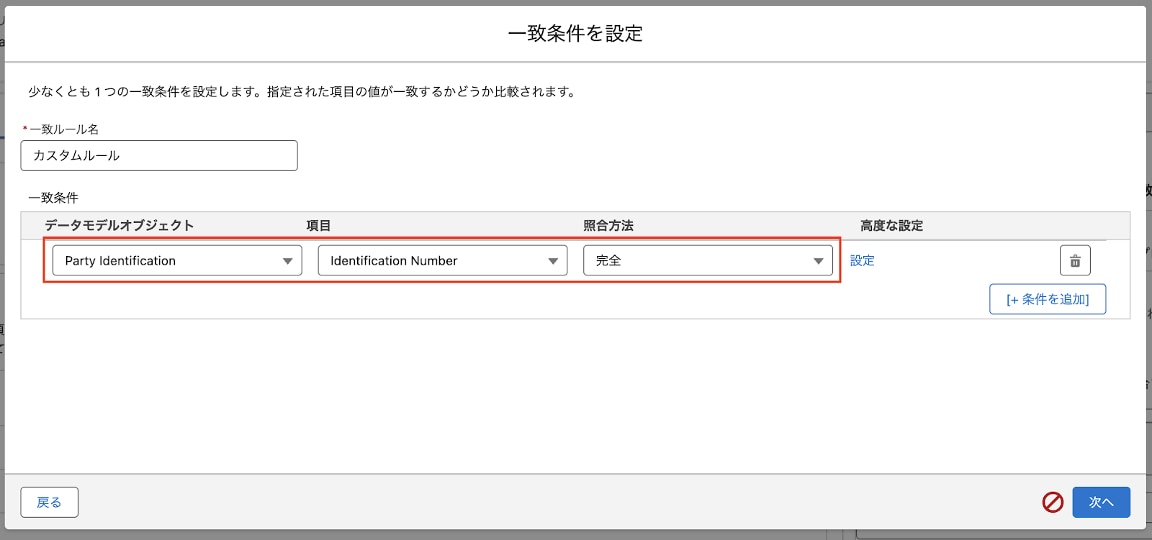
Task: Click the arrow on the 完全 dropdown
Action: coord(819,261)
